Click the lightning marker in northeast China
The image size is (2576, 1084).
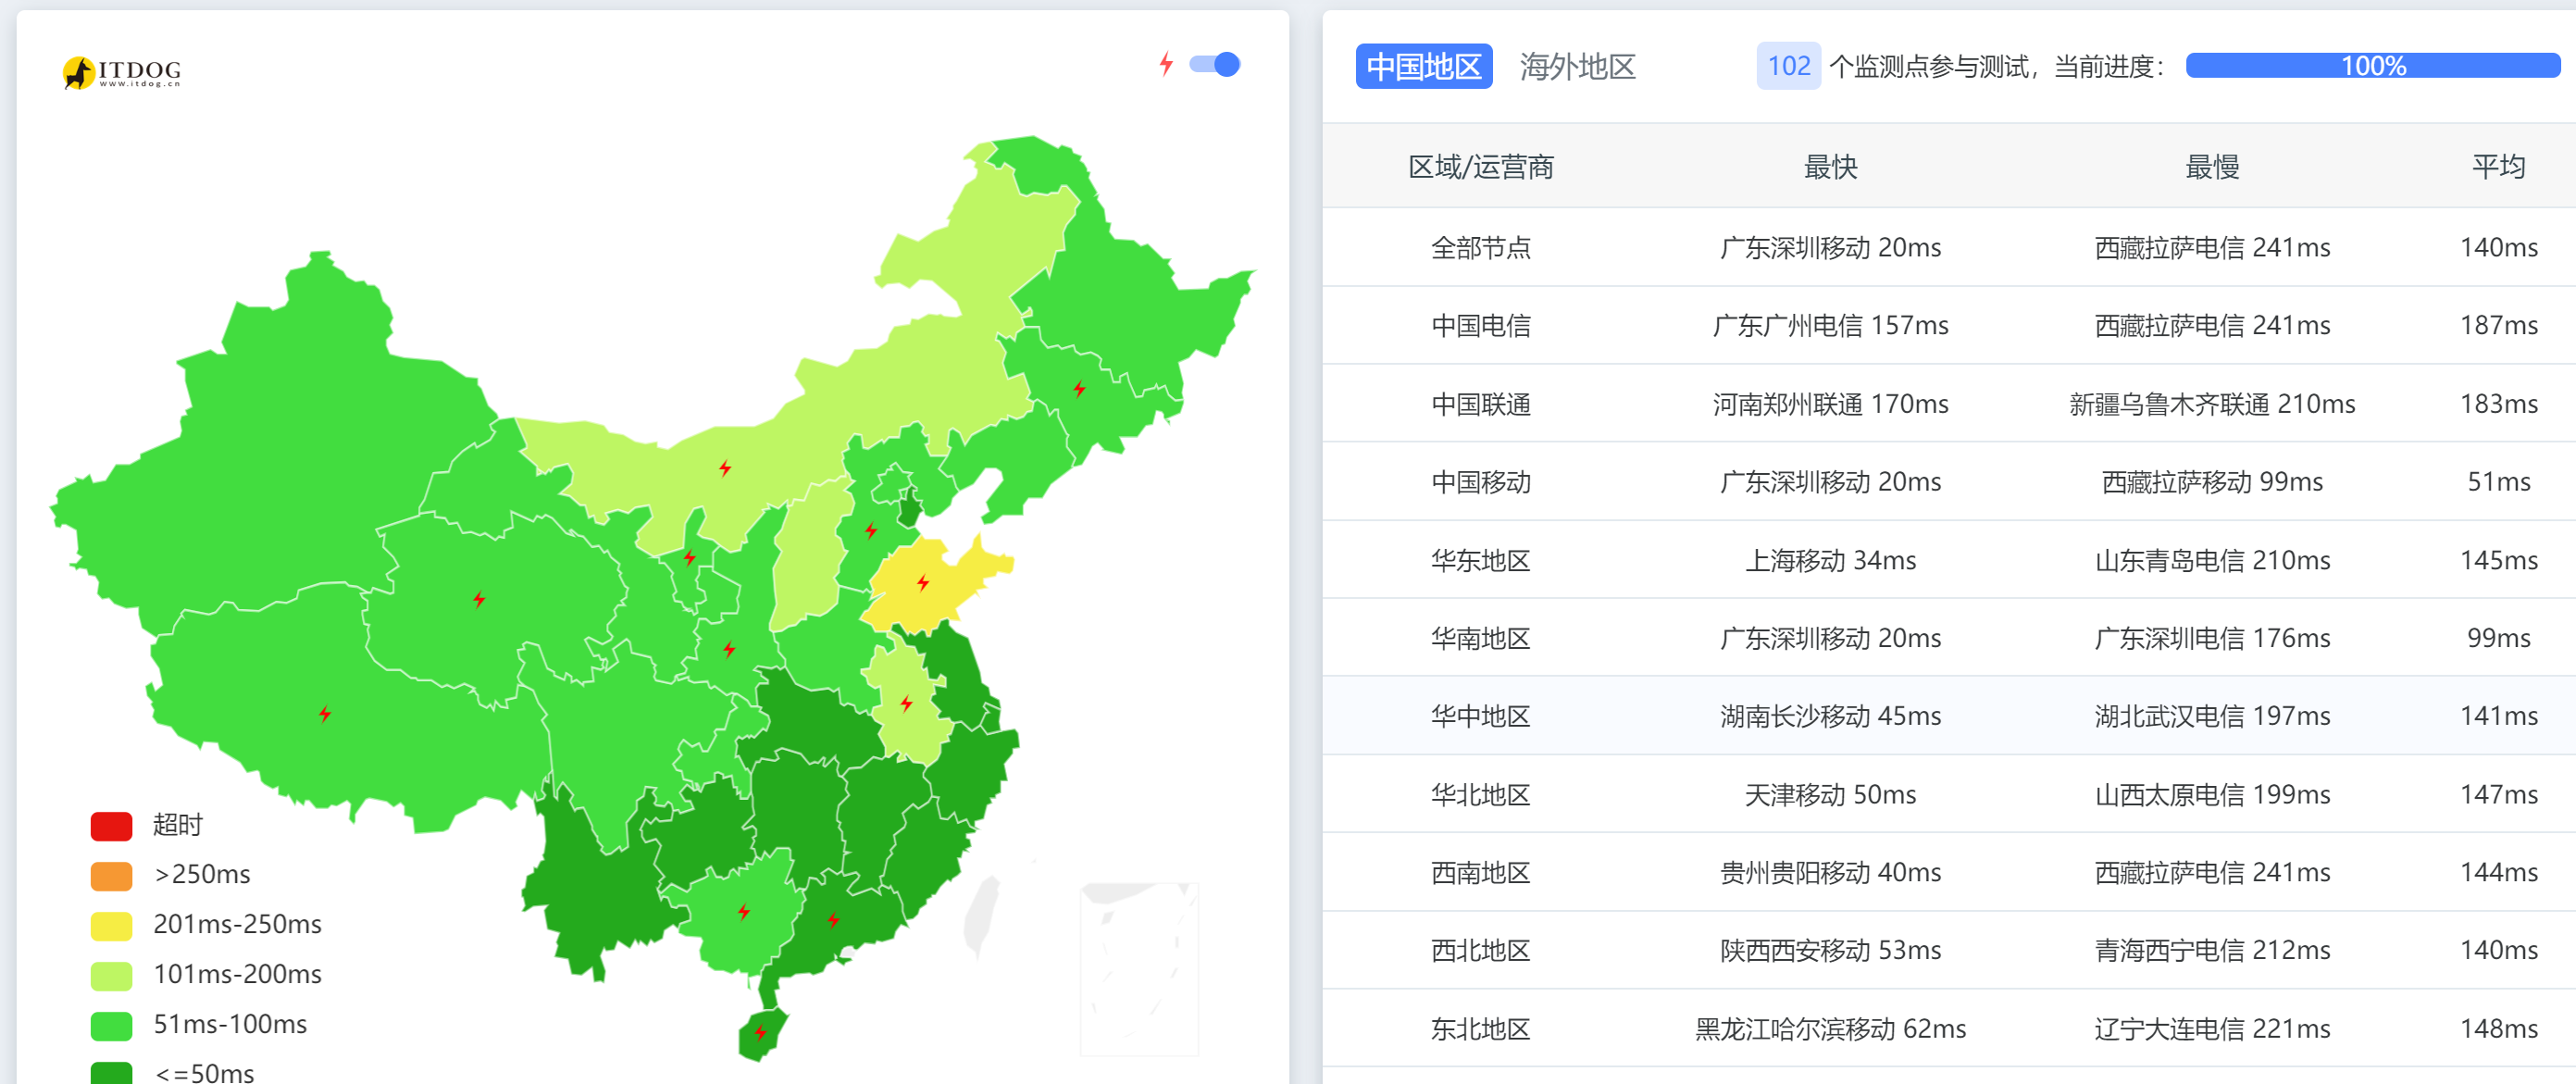(x=1079, y=388)
